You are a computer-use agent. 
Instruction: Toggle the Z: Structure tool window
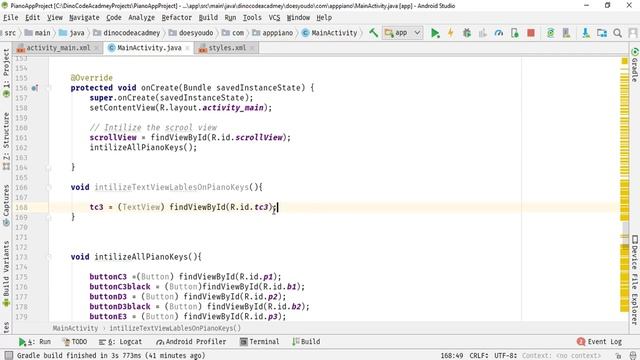[x=6, y=141]
